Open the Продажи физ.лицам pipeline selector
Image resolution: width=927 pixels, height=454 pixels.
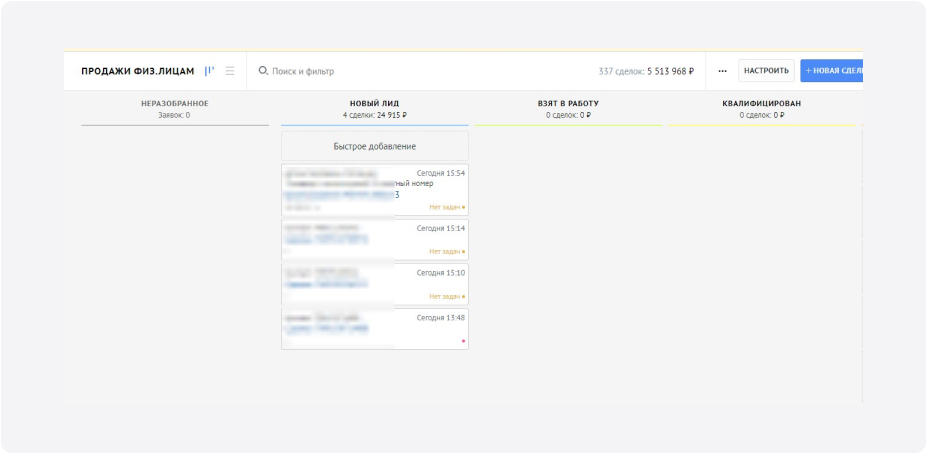click(138, 71)
